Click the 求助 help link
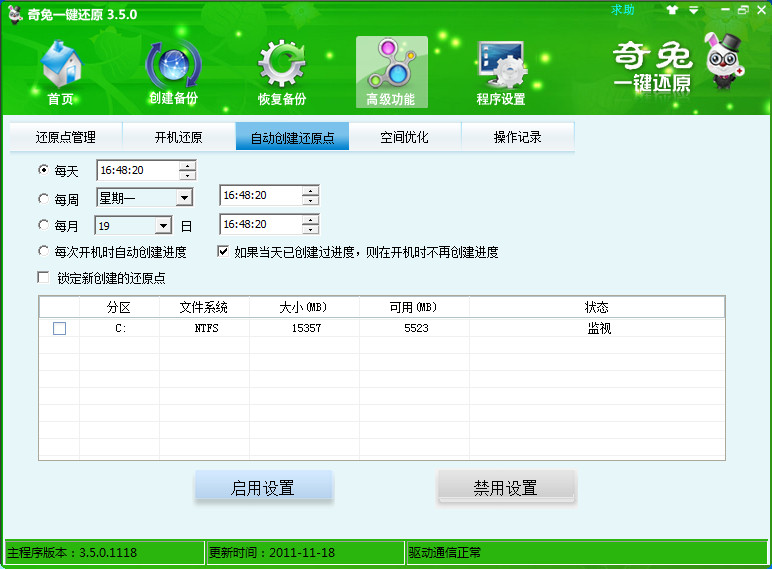This screenshot has width=772, height=569. tap(622, 10)
